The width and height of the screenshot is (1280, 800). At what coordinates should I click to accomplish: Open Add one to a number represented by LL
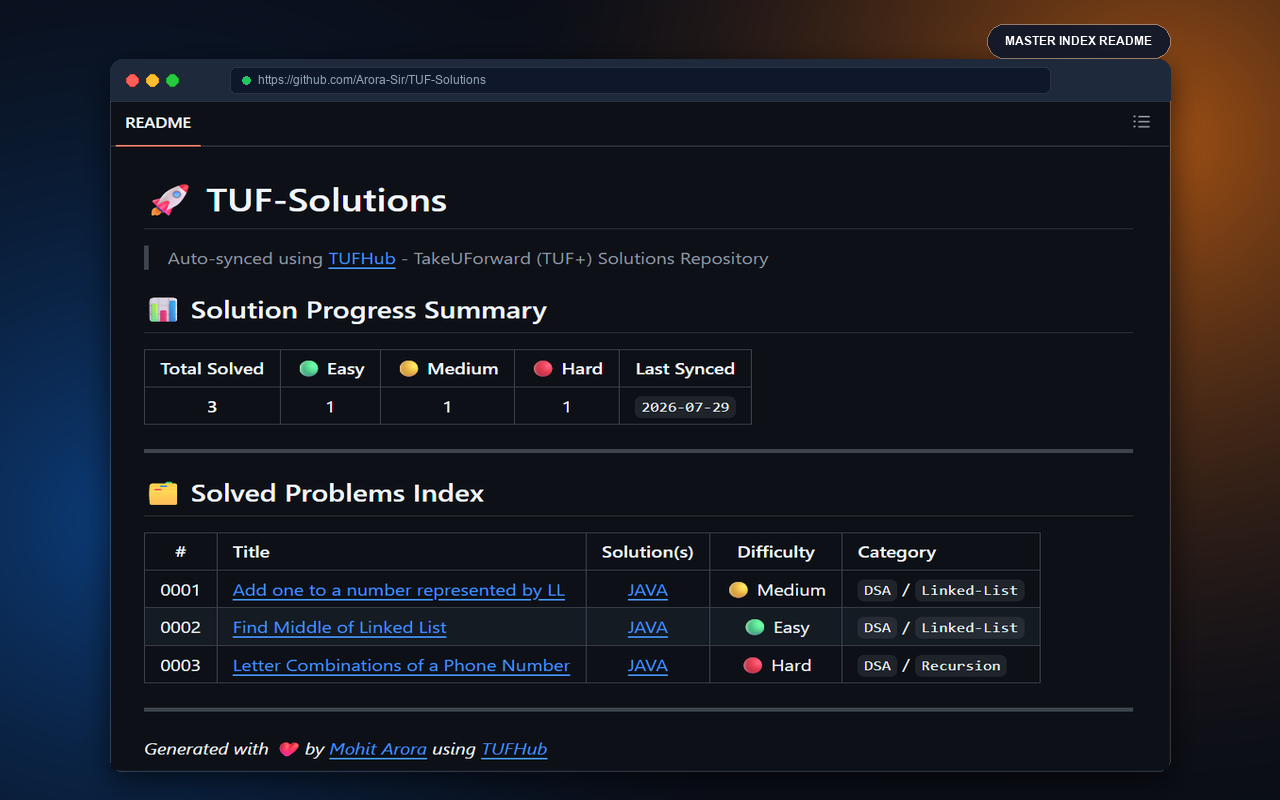[x=399, y=590]
